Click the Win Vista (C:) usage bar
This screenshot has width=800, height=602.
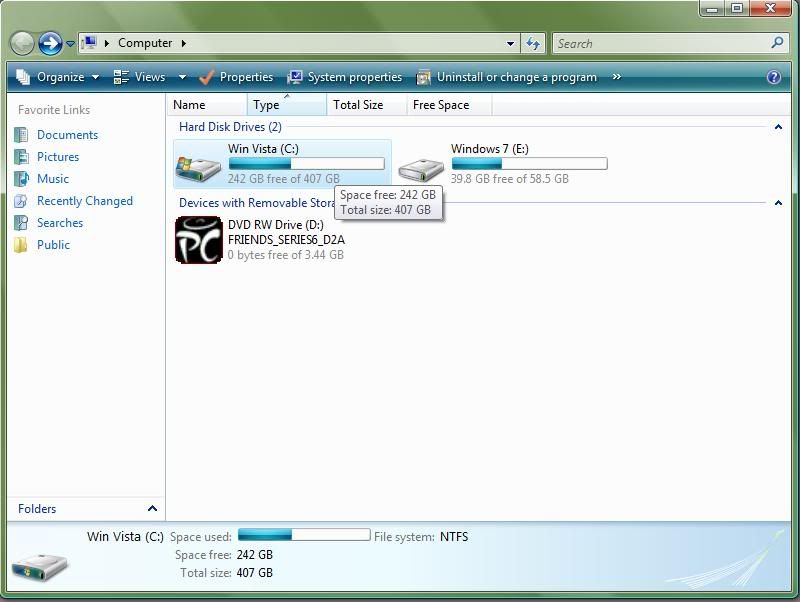point(306,164)
